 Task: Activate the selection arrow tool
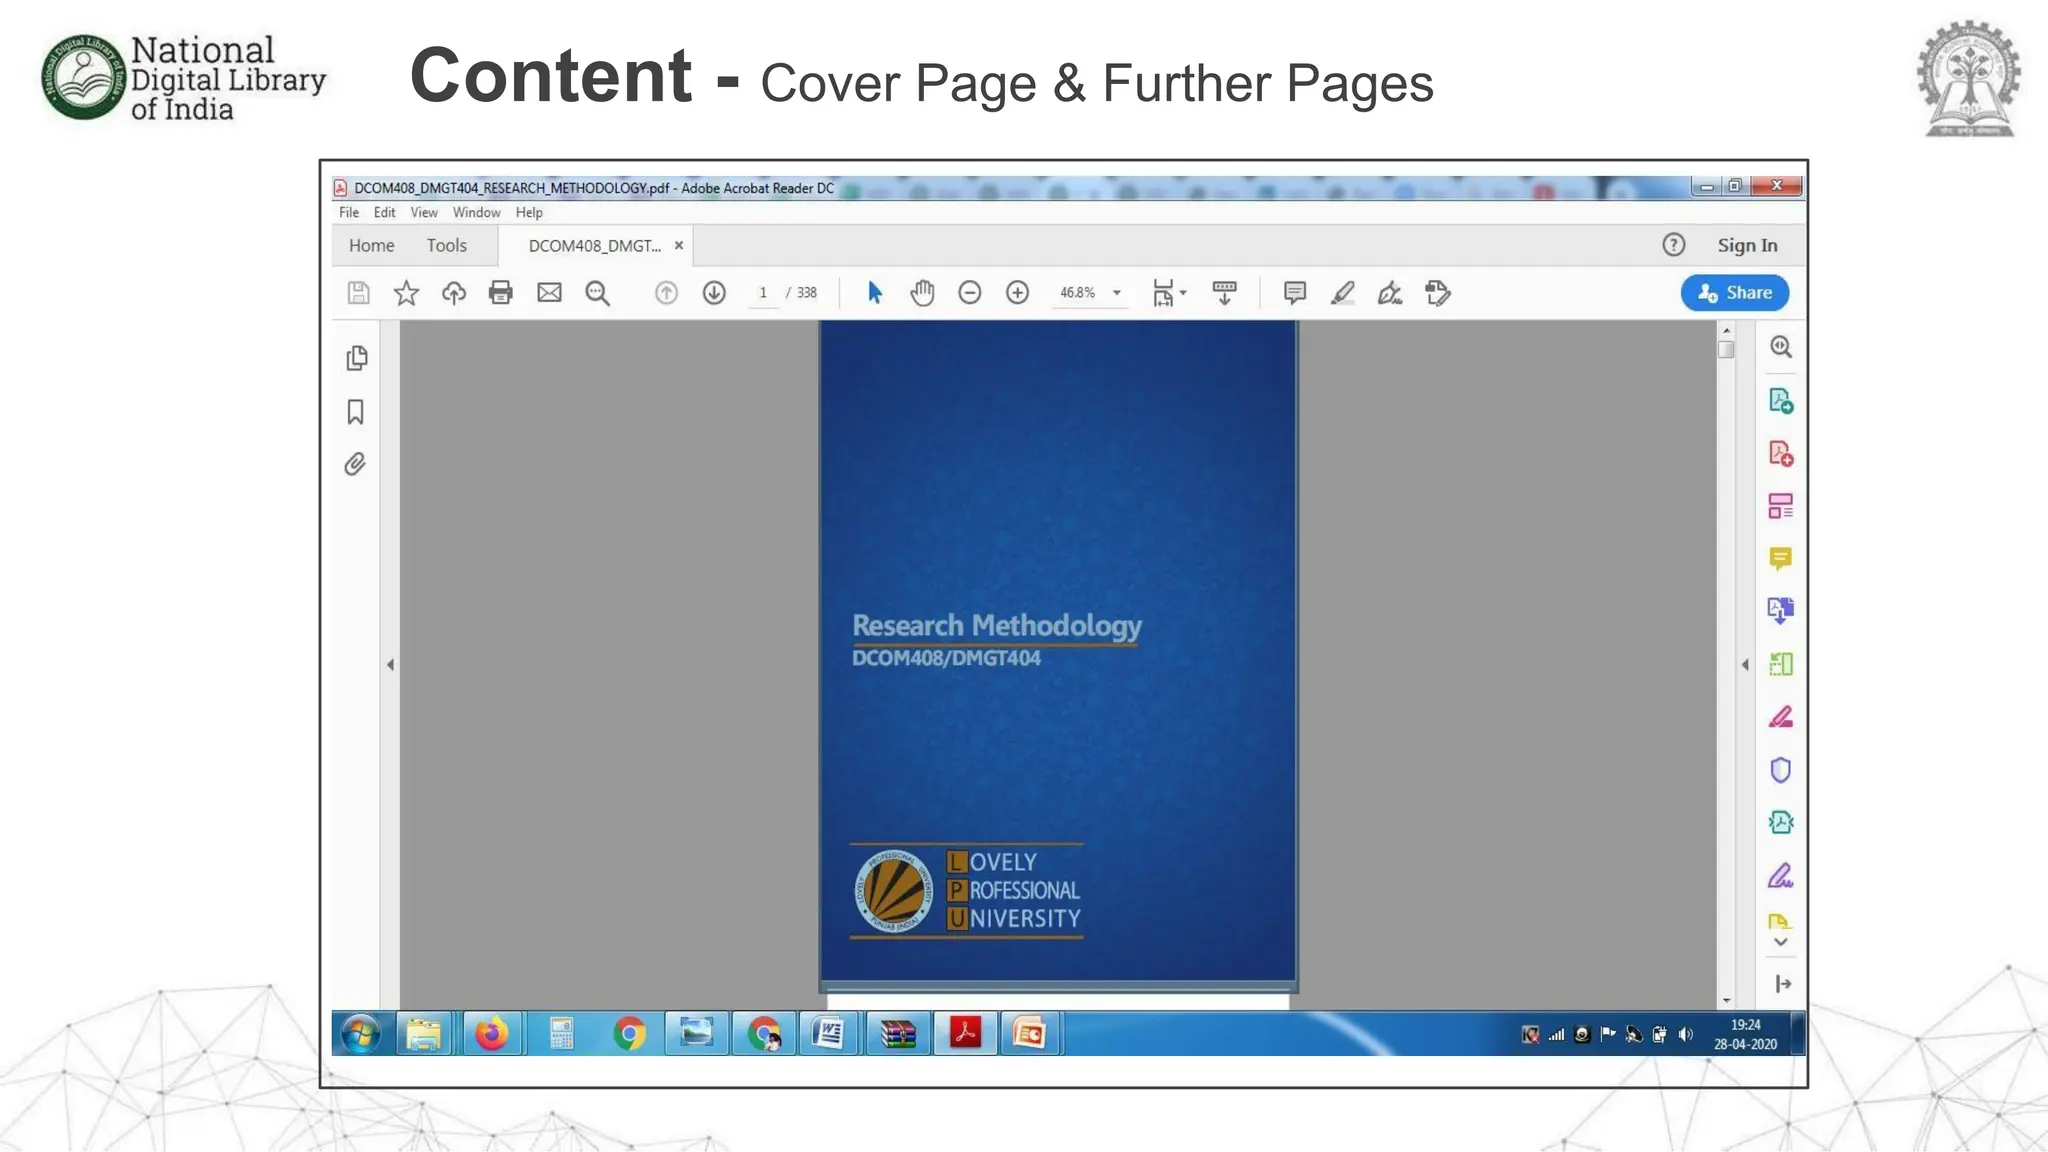tap(875, 293)
